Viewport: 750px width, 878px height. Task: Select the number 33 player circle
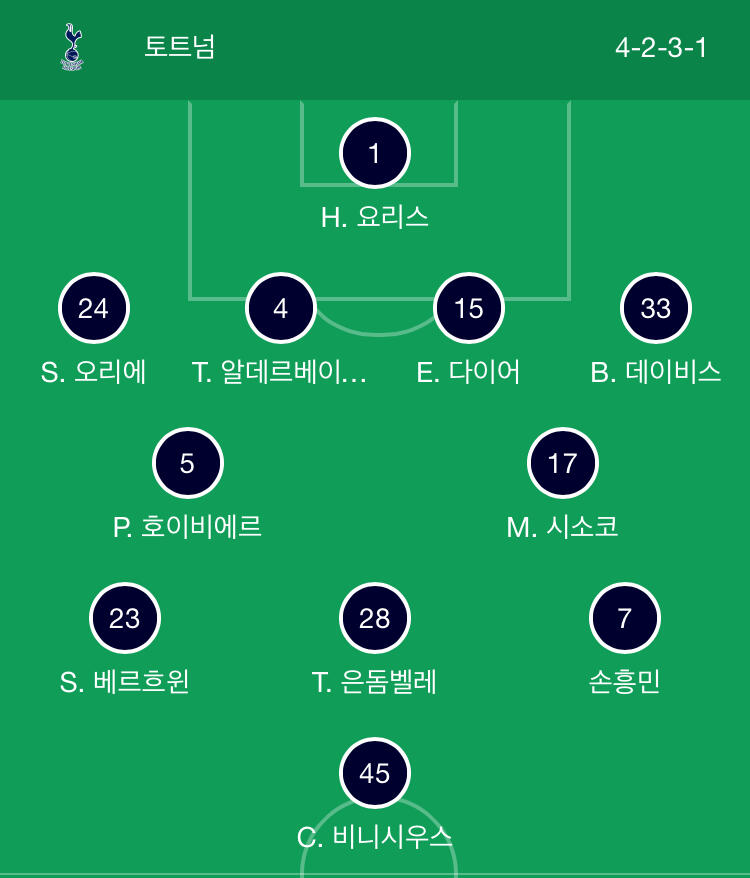(656, 308)
